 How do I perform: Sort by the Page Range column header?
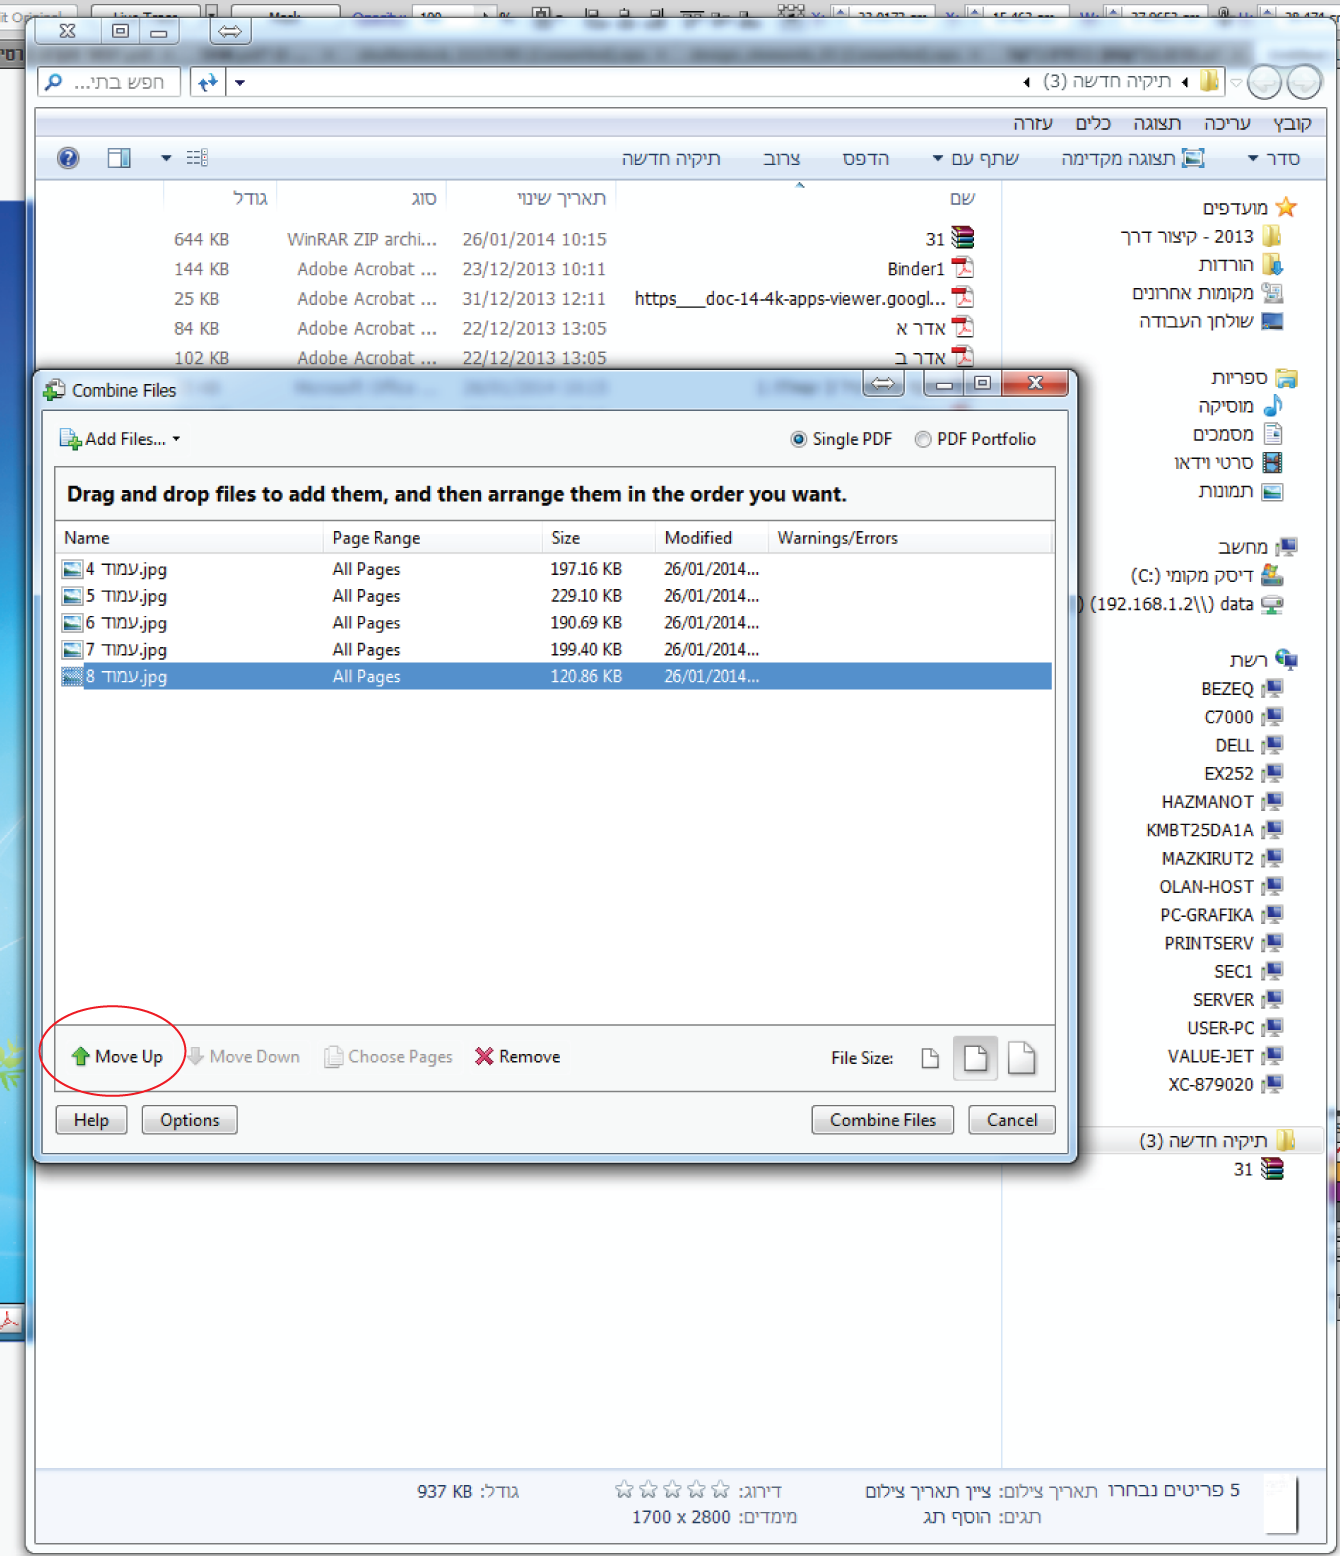[433, 538]
